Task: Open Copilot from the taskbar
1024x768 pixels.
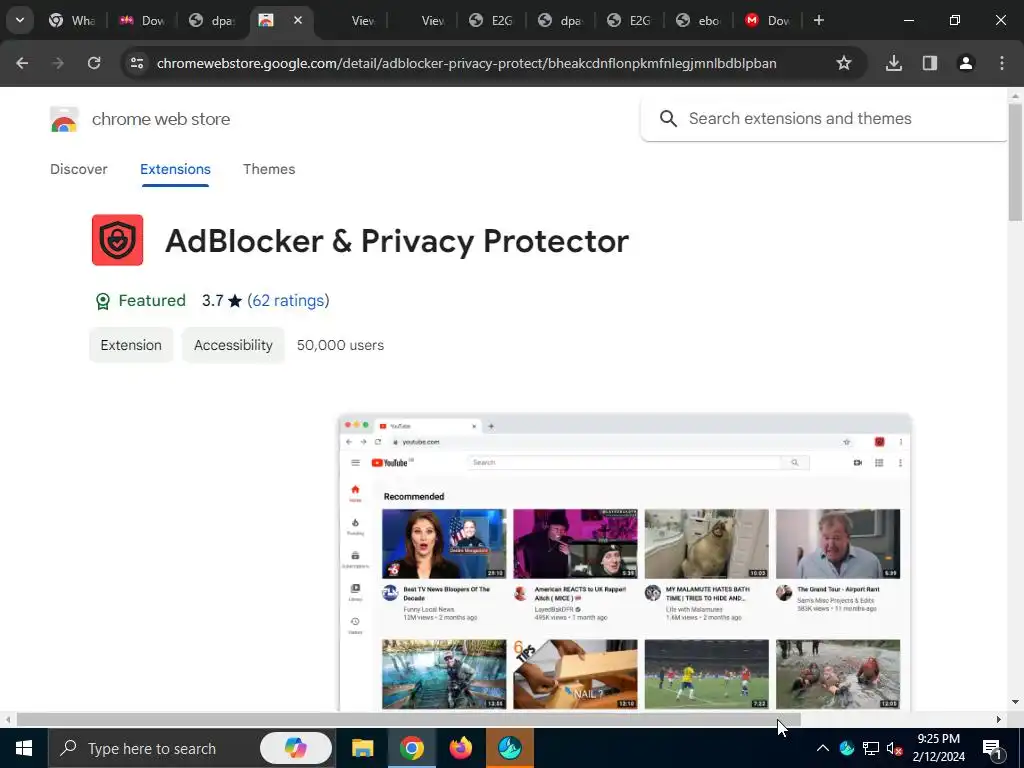Action: [296, 748]
